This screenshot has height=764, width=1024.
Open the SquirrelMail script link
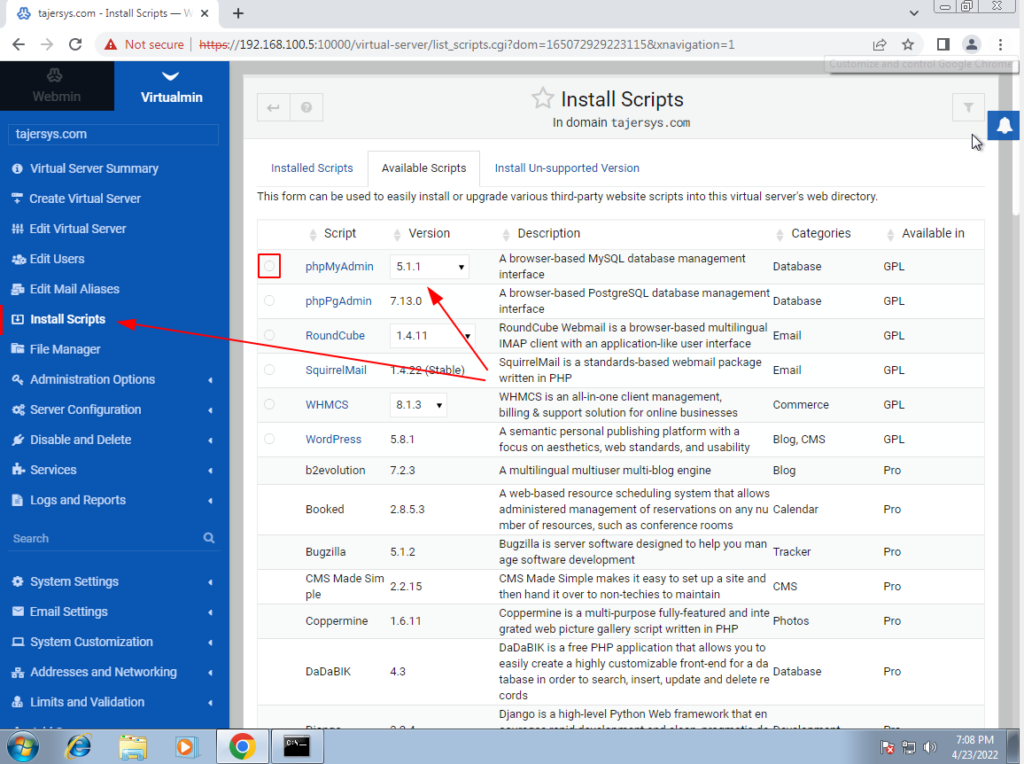[x=336, y=370]
